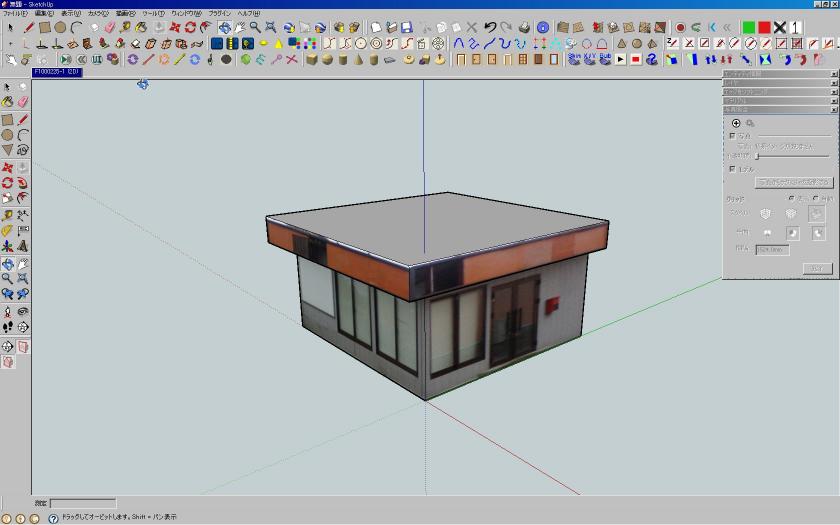Choose the Paint Bucket tool in top toolbar
This screenshot has height=525, width=840.
coord(141,27)
